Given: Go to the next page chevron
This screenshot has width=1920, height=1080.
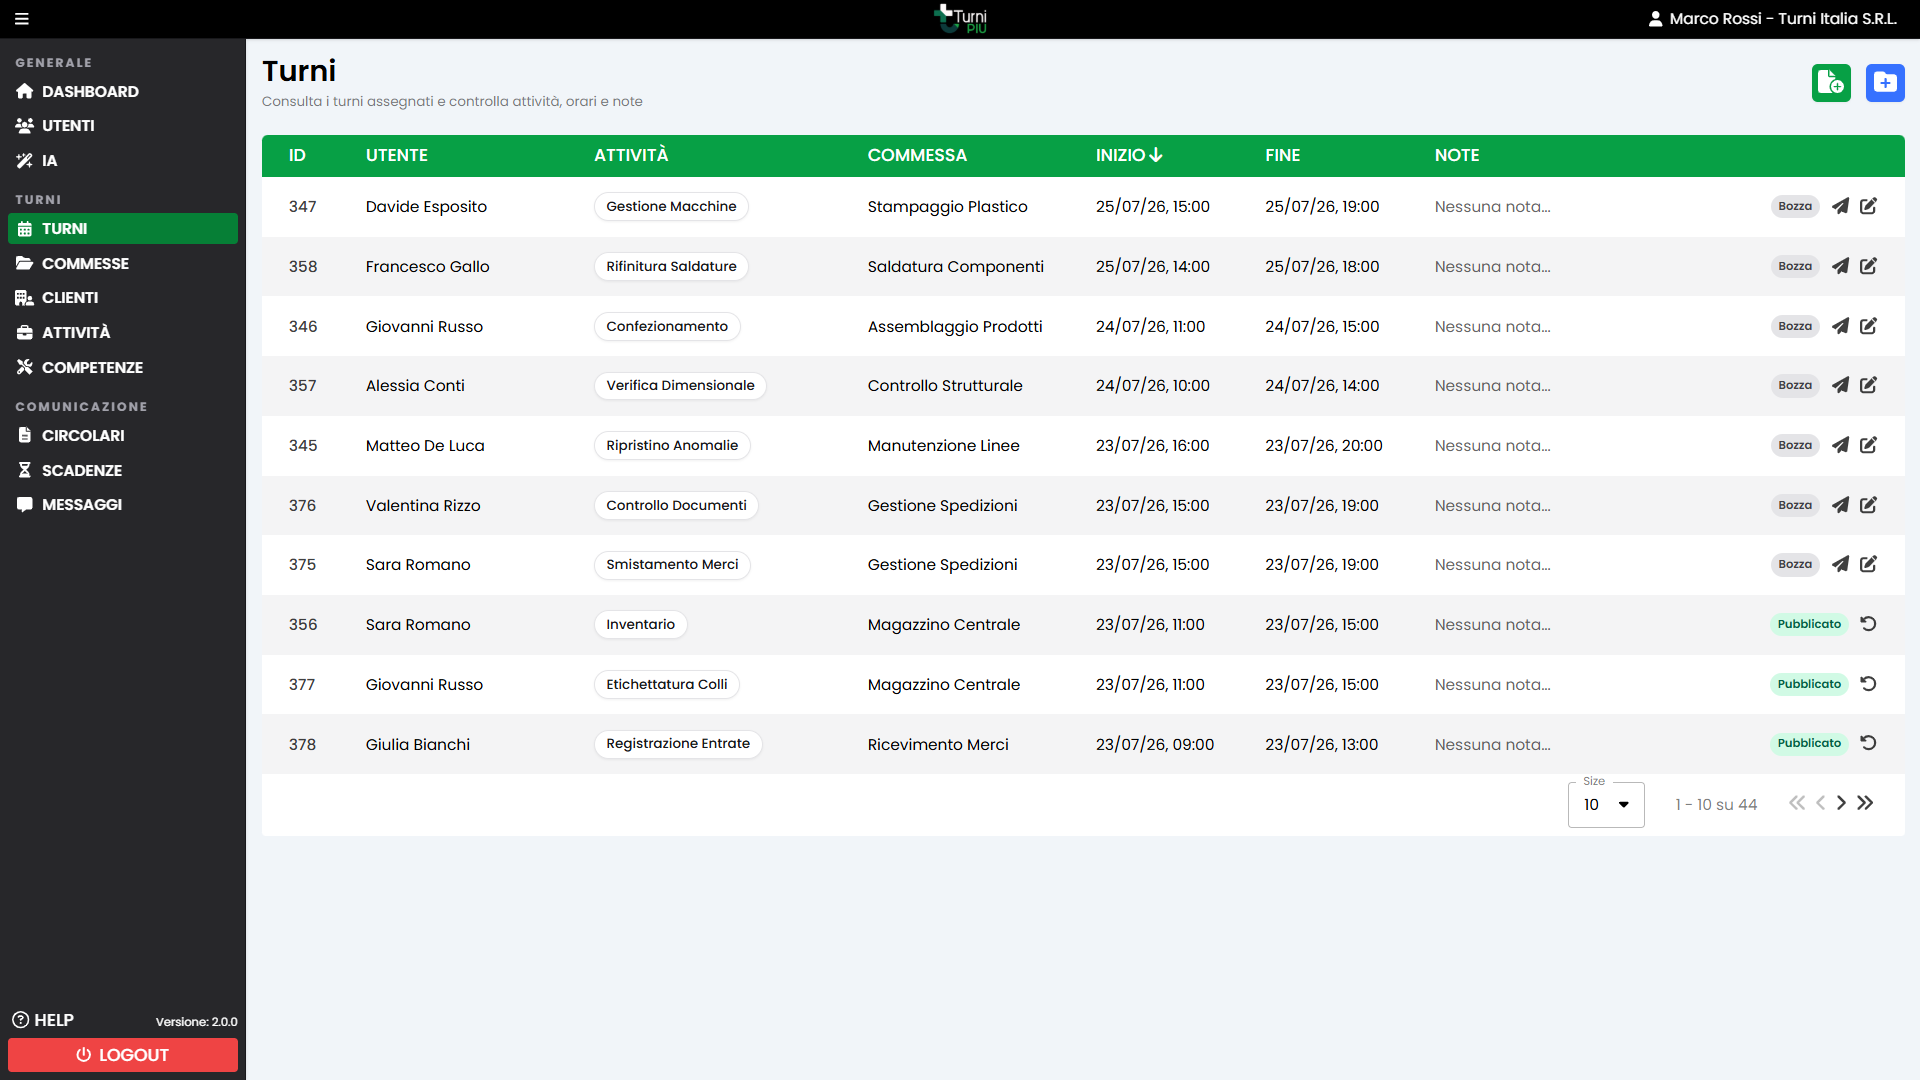Looking at the screenshot, I should 1841,803.
